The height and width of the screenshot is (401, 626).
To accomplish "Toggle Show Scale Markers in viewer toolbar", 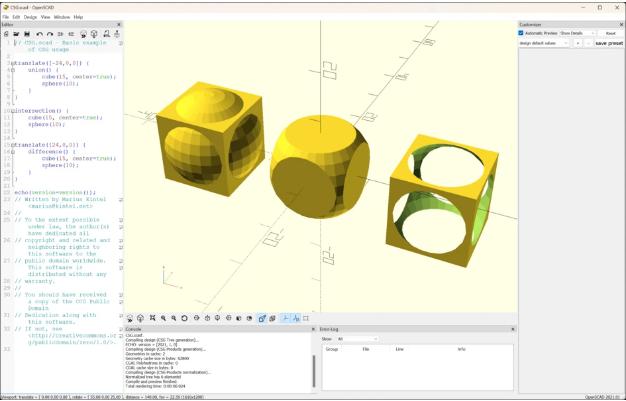I will click(296, 318).
